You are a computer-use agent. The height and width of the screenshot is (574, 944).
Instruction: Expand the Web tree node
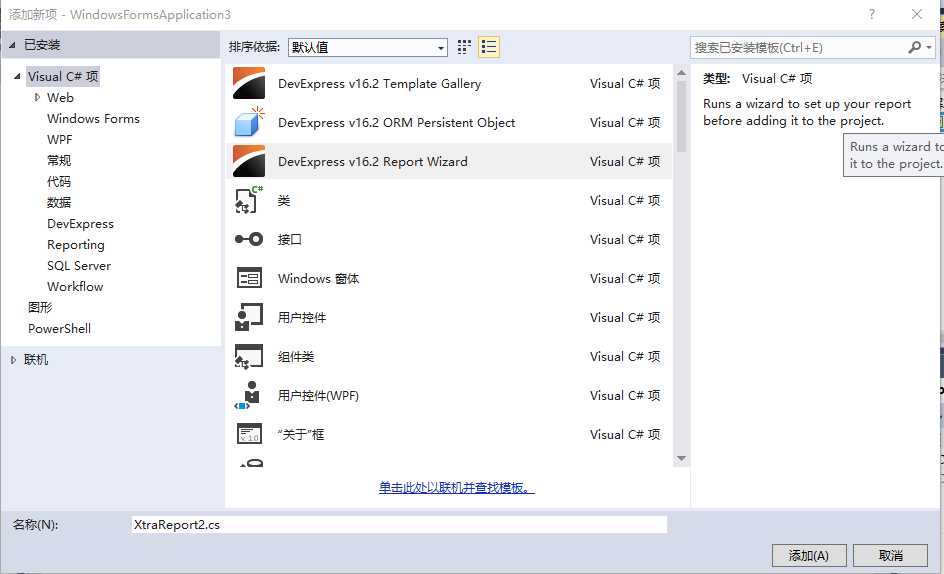pos(37,97)
